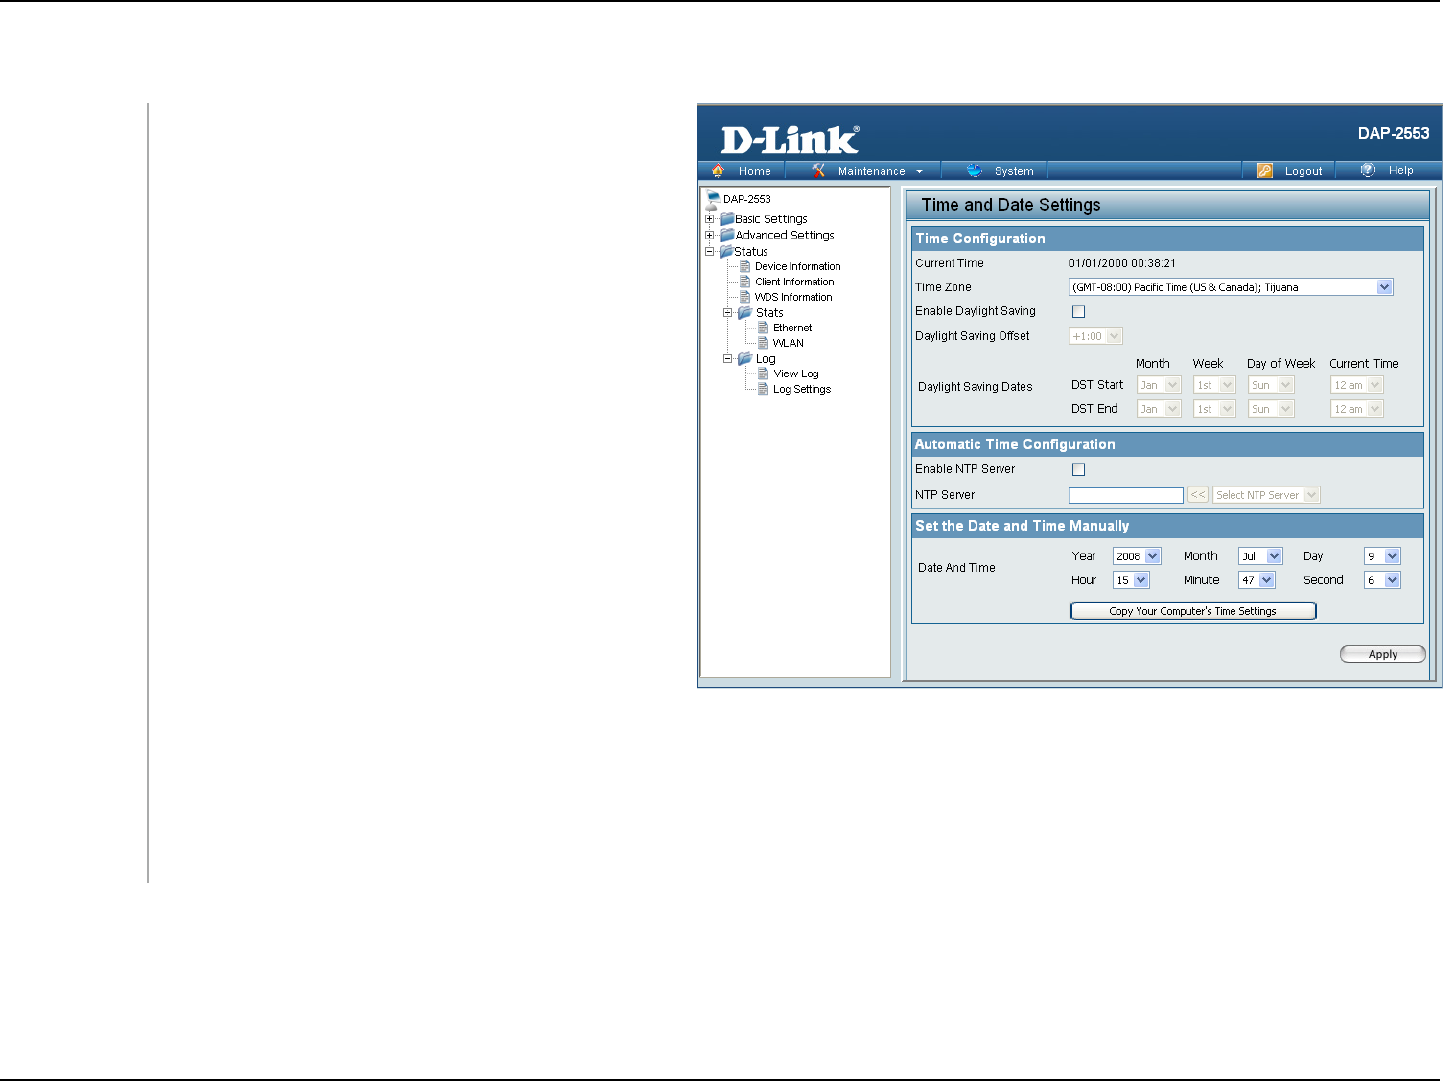Open the Log Settings page icon
Screen dimensions: 1443x1081
tap(763, 389)
